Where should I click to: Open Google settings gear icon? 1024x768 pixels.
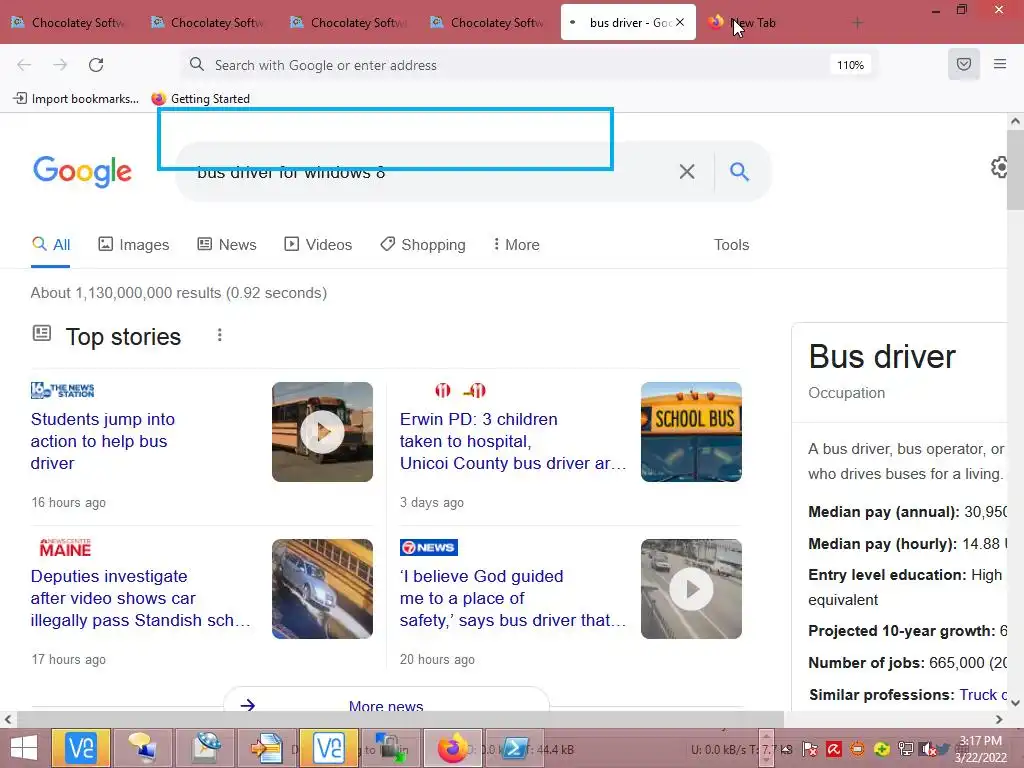[x=999, y=167]
